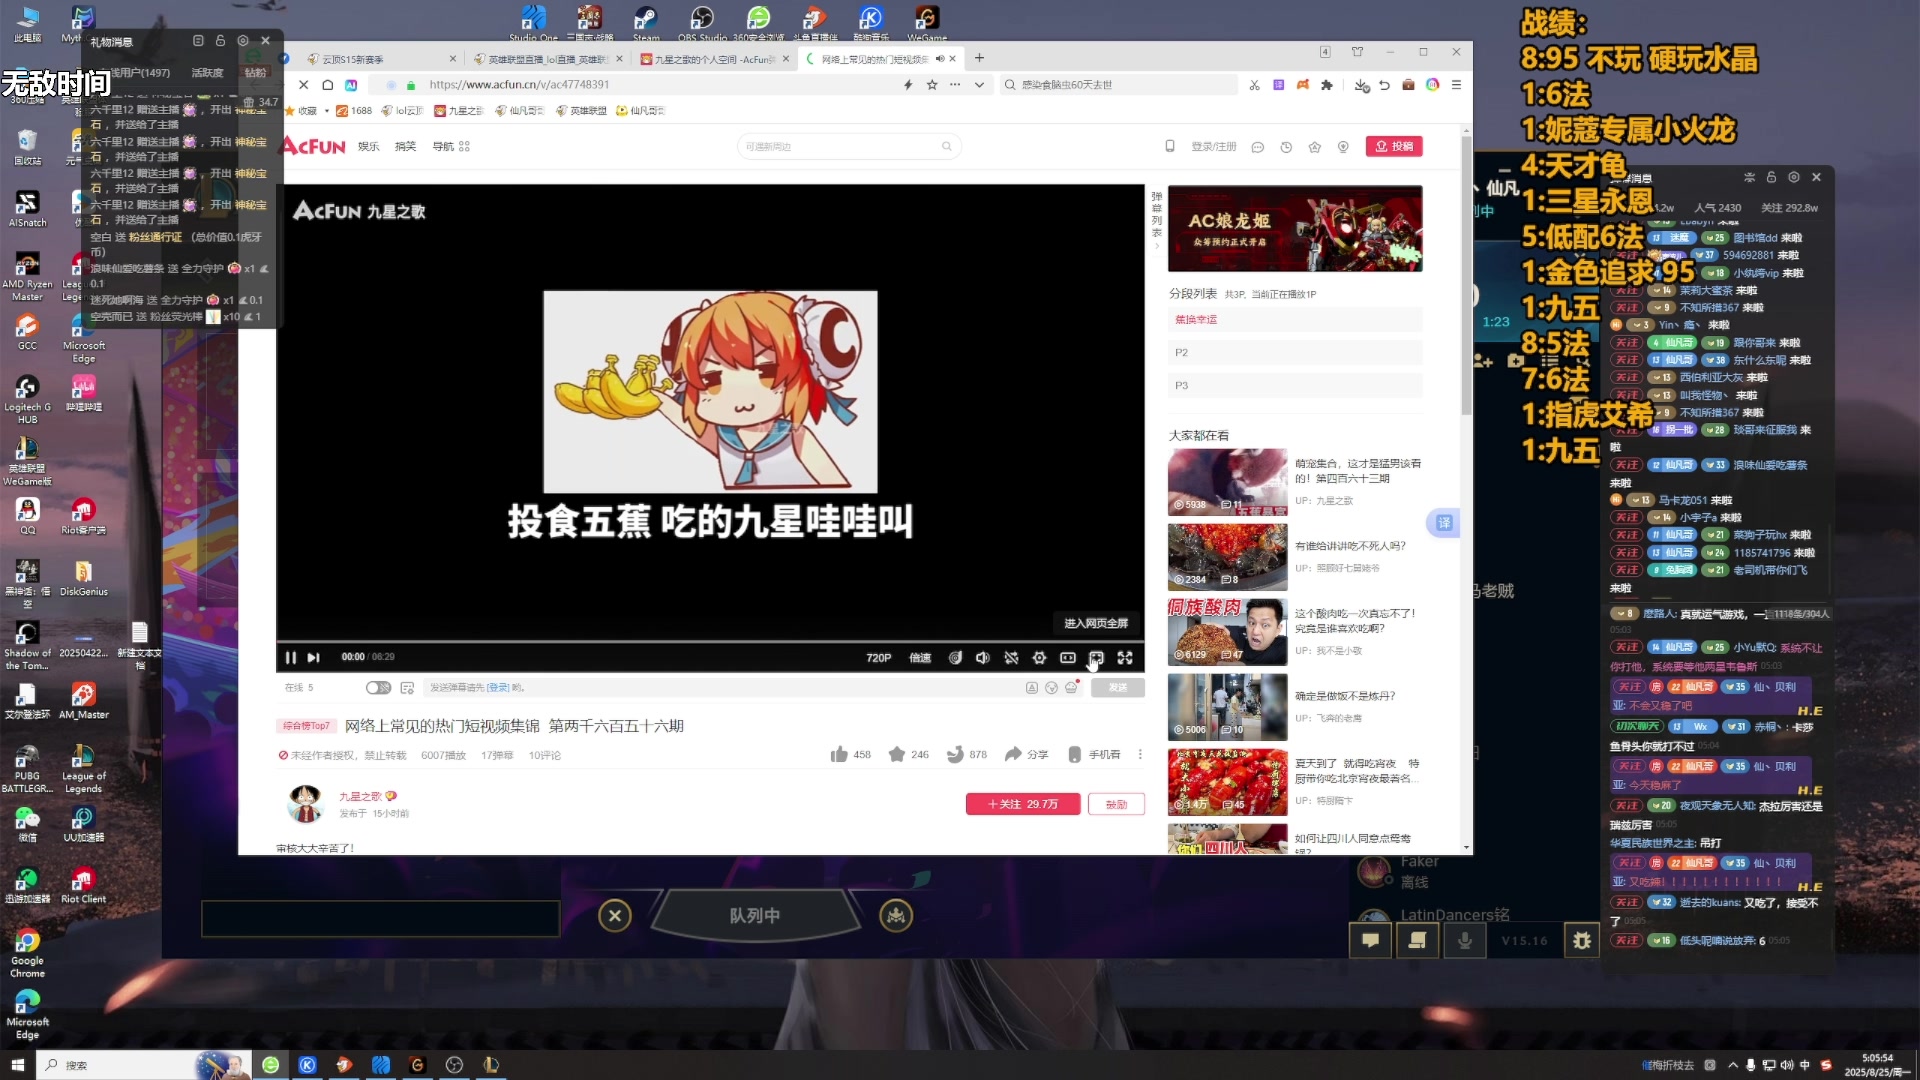Enter full screen playback
The image size is (1920, 1080).
click(x=1125, y=657)
